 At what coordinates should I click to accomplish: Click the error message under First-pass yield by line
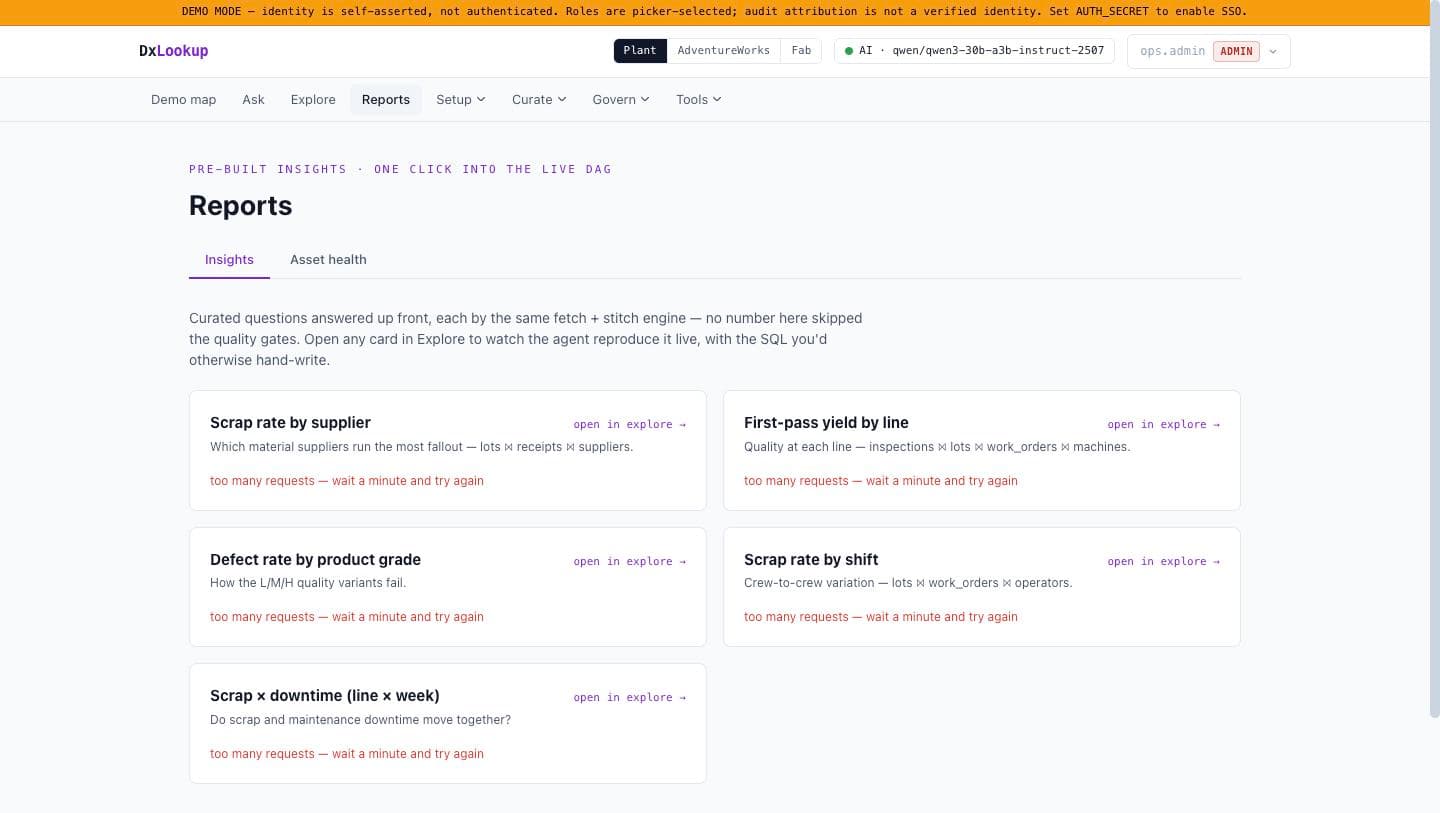click(x=881, y=481)
